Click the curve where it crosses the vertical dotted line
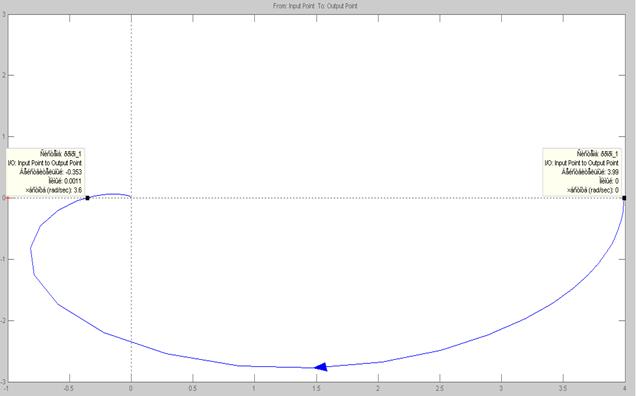Image resolution: width=636 pixels, height=396 pixels. (x=131, y=341)
